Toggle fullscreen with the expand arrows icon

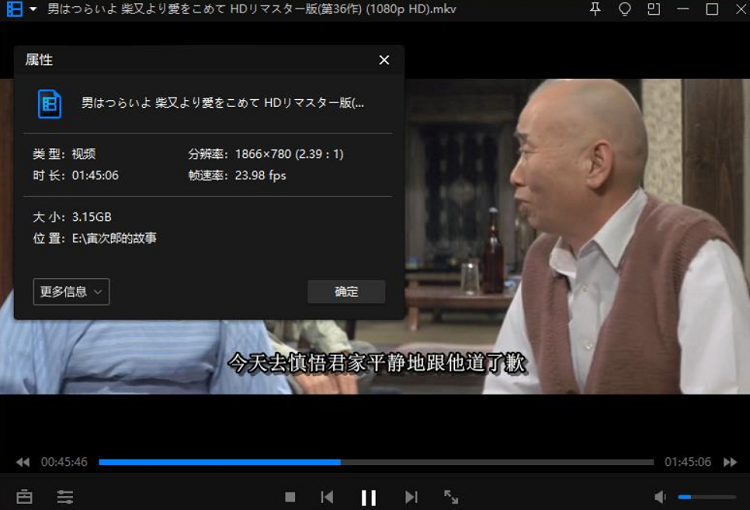[451, 497]
